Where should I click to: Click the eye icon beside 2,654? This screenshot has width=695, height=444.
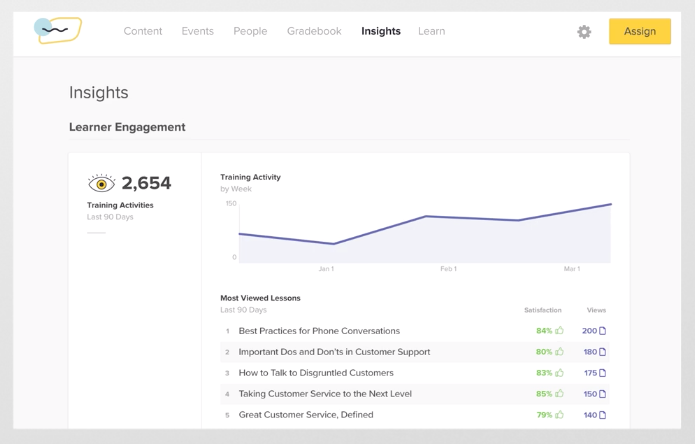coord(102,183)
